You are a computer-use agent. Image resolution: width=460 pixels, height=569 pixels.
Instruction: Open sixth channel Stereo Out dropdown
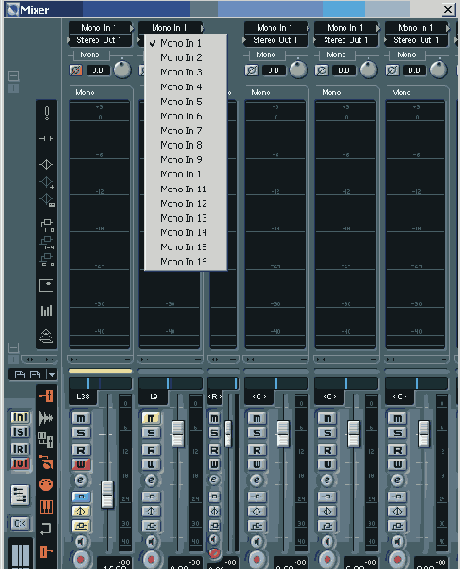click(416, 40)
